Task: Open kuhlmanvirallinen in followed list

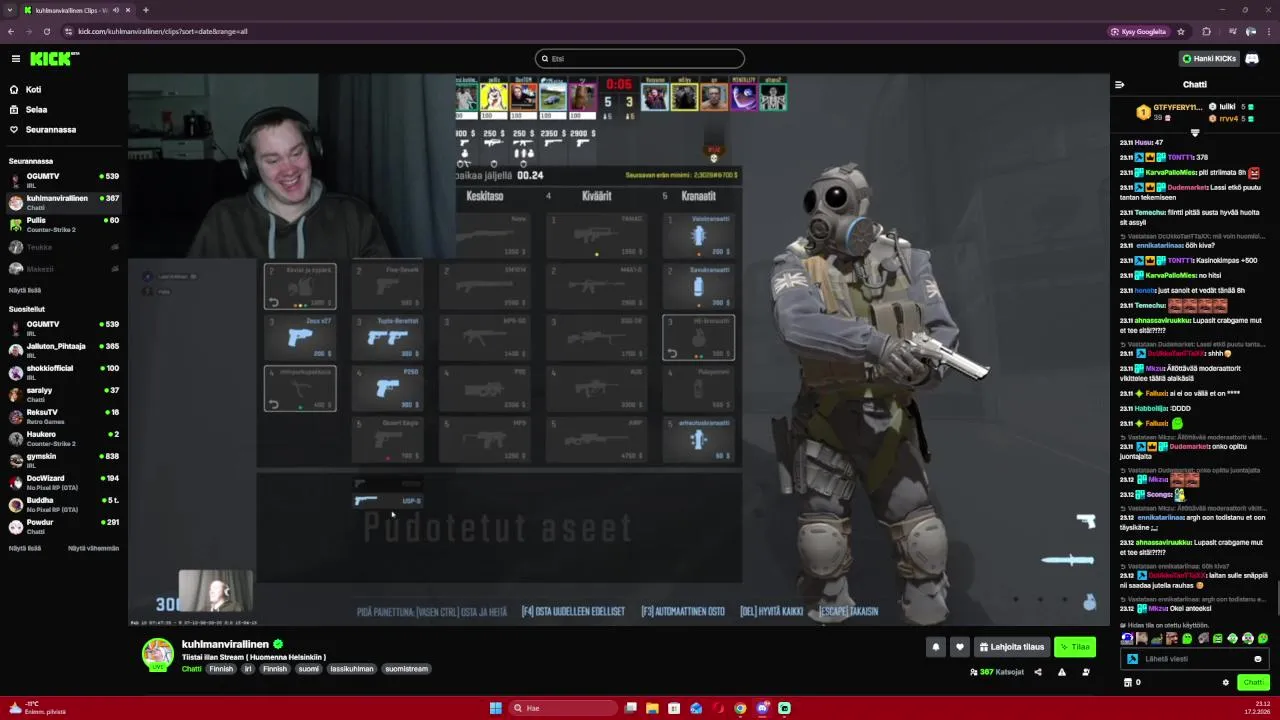Action: point(62,202)
